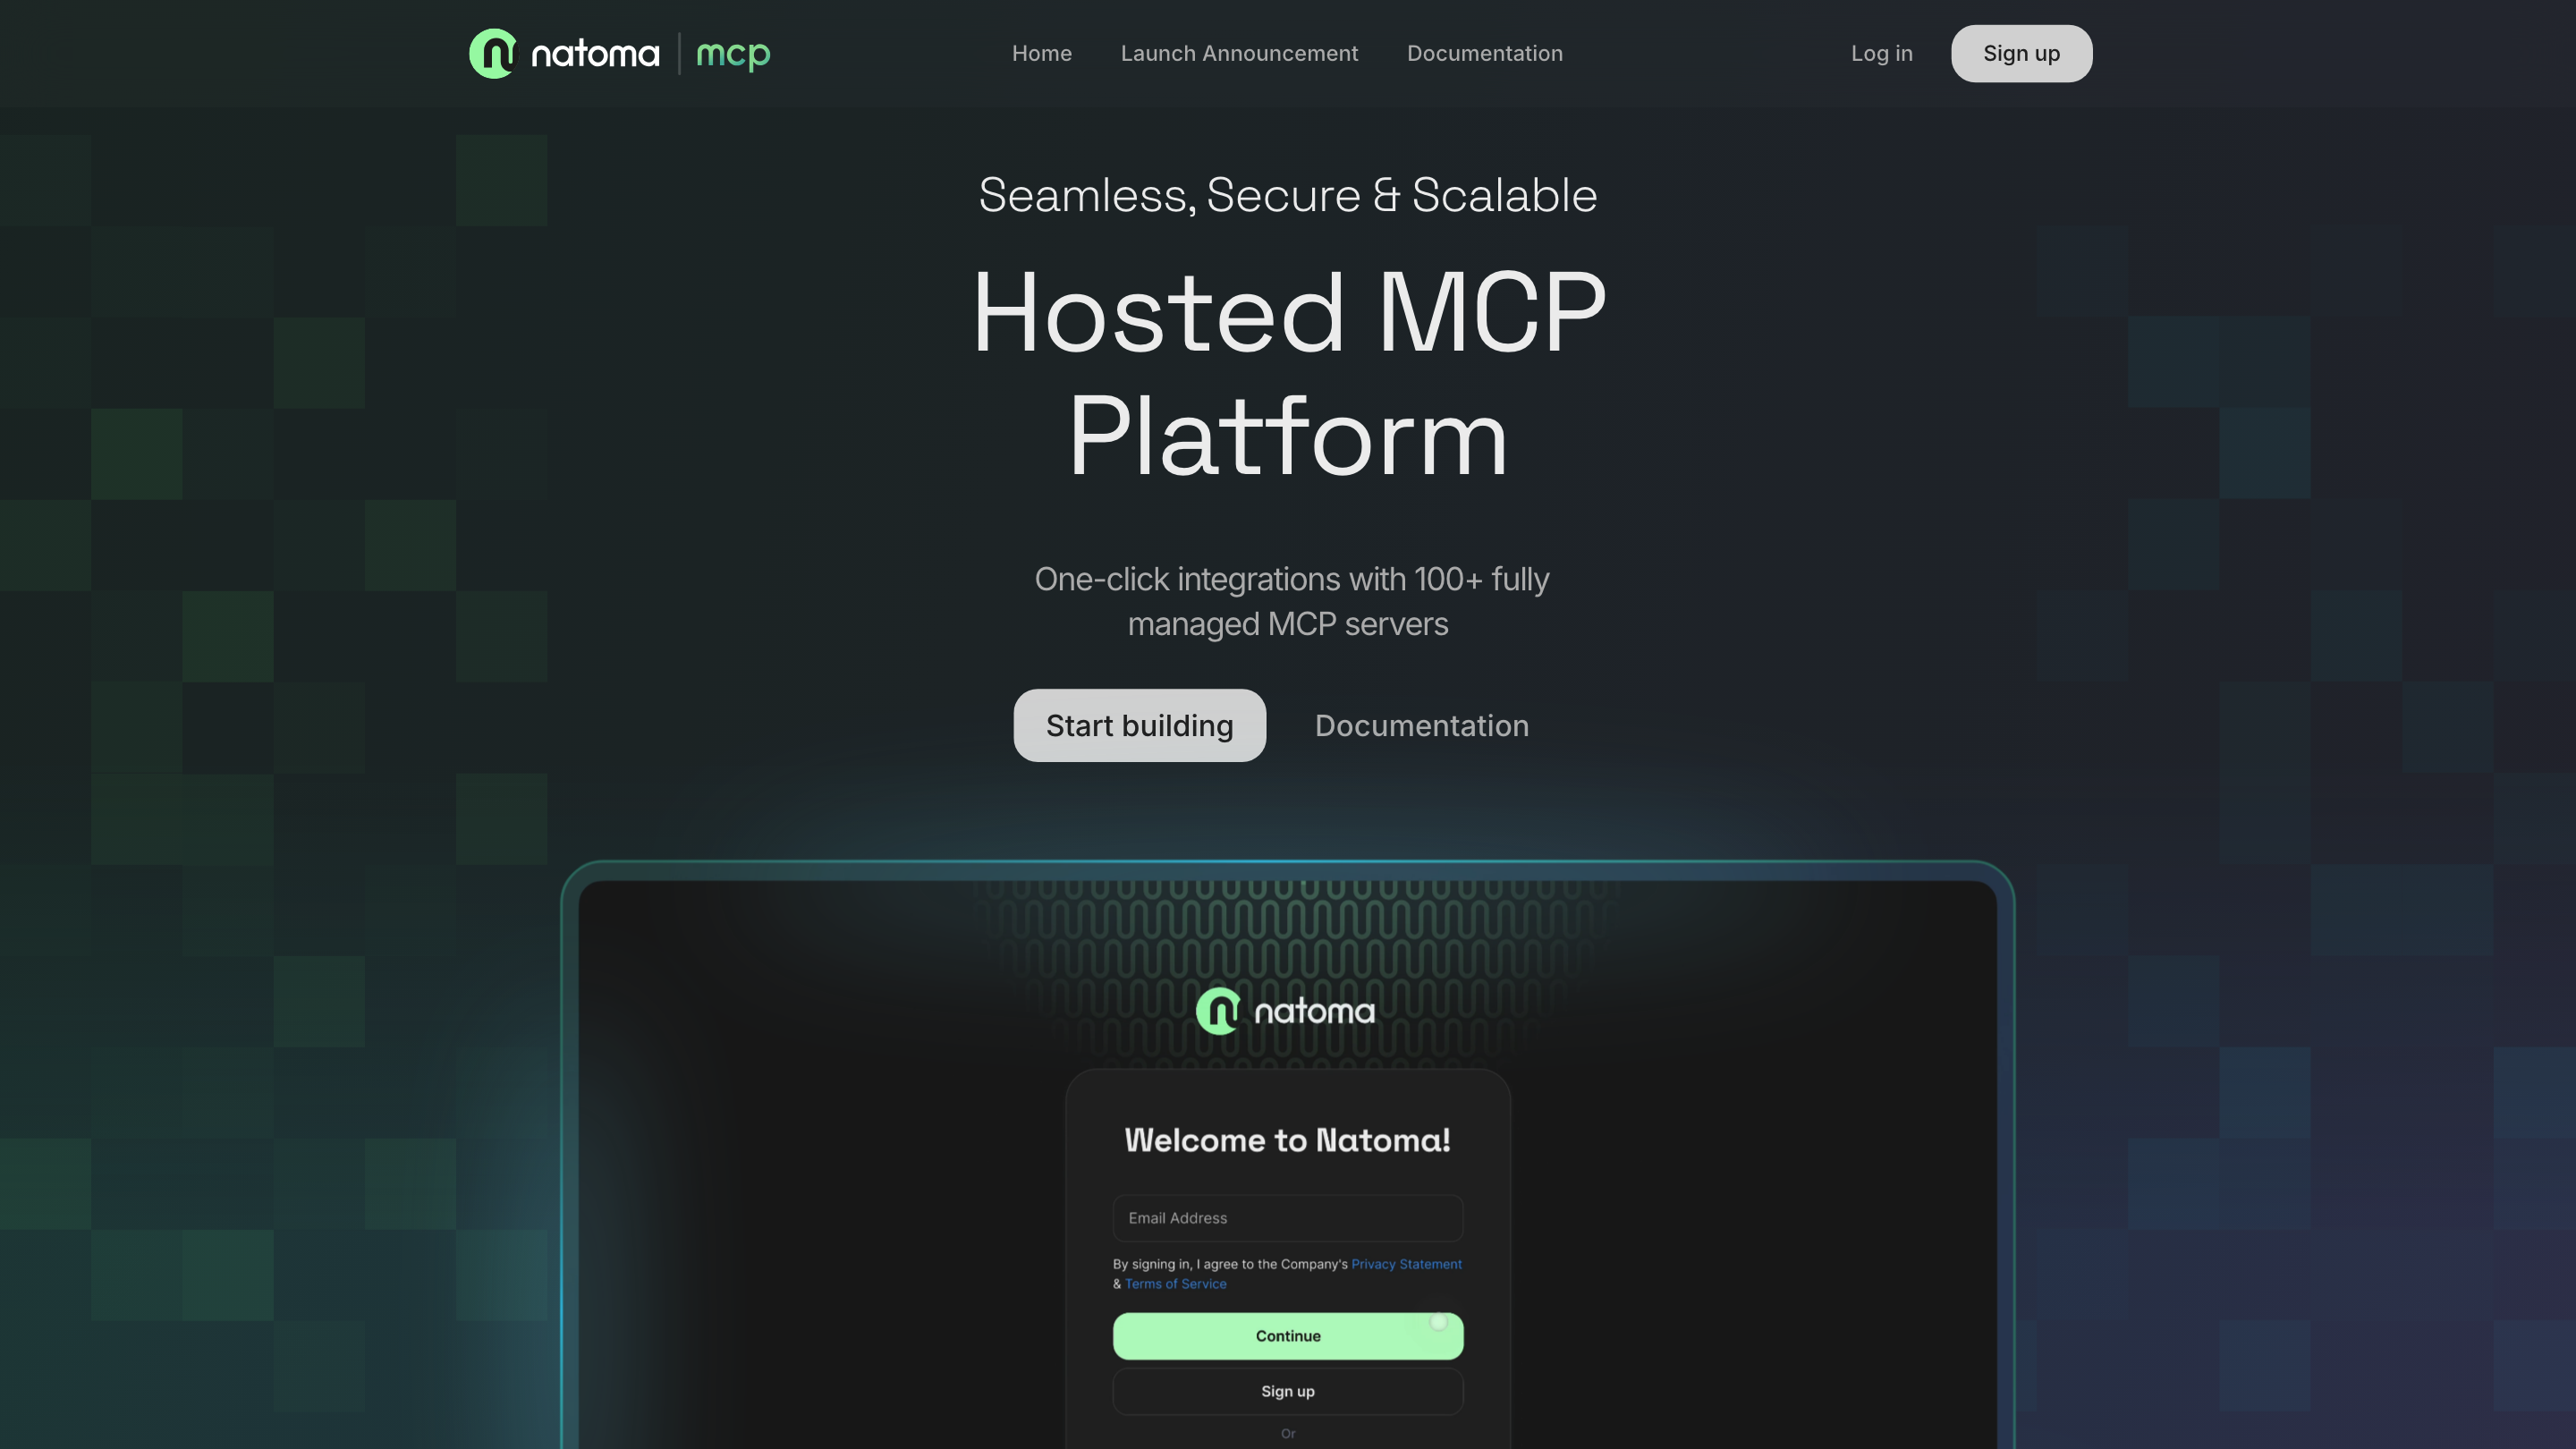The height and width of the screenshot is (1449, 2576).
Task: Open the Documentation link beside Start building
Action: (x=1422, y=725)
